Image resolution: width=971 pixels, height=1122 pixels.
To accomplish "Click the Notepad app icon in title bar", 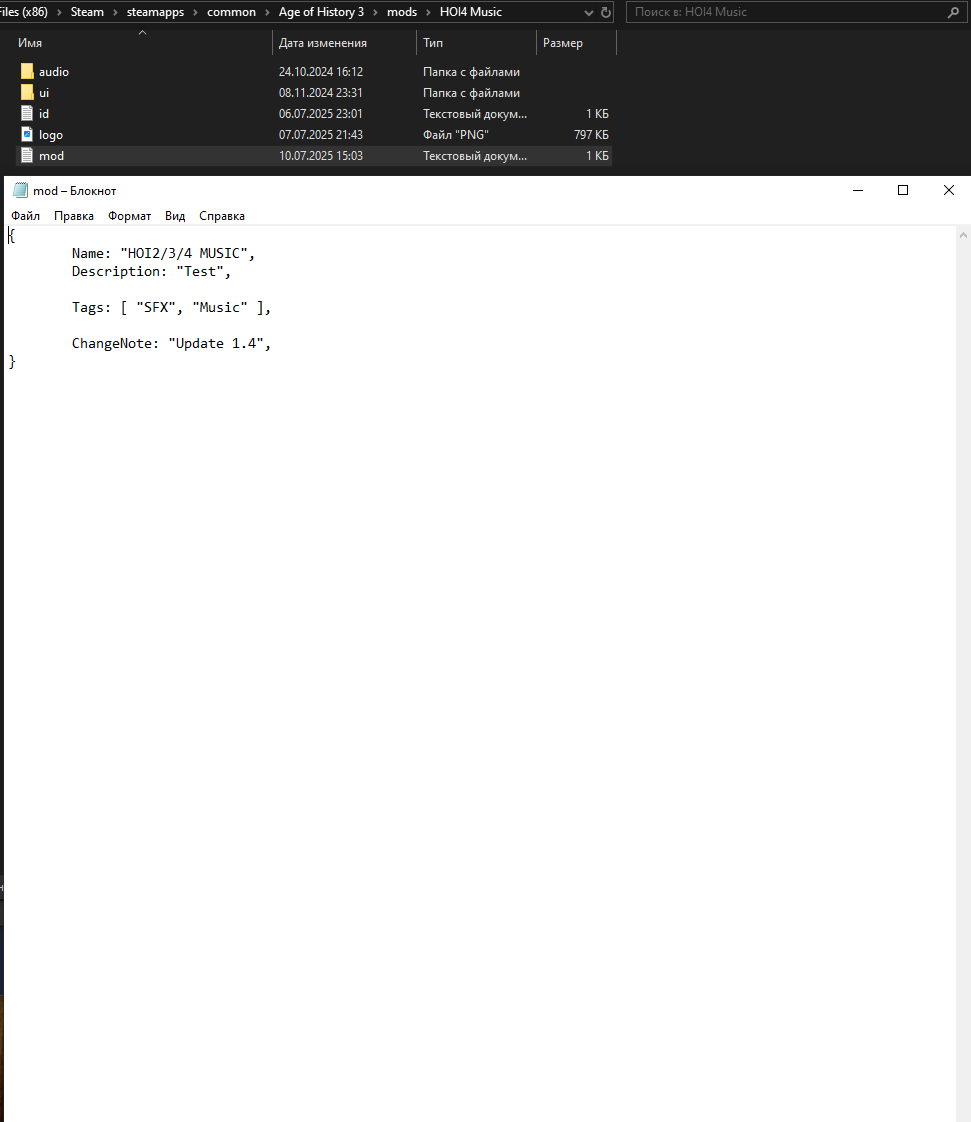I will [20, 190].
